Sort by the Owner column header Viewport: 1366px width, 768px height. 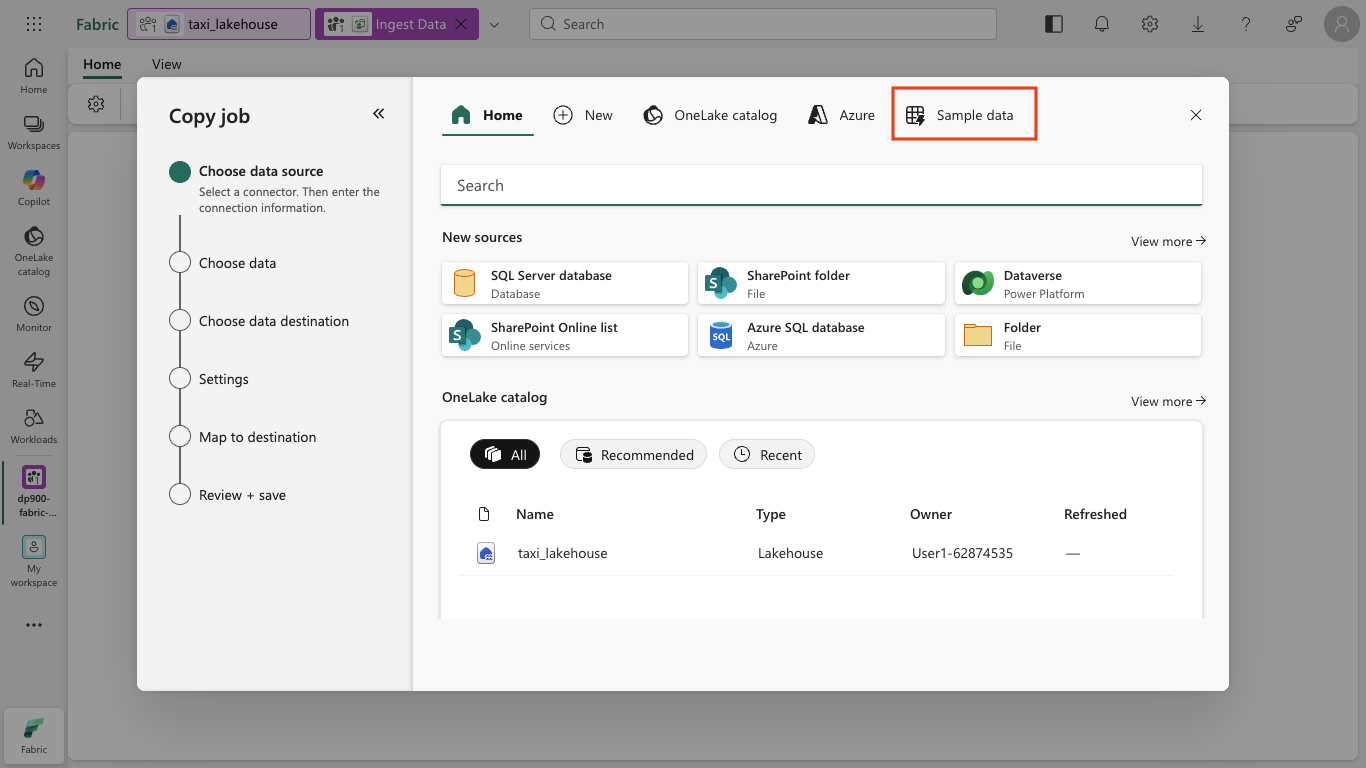[x=931, y=514]
